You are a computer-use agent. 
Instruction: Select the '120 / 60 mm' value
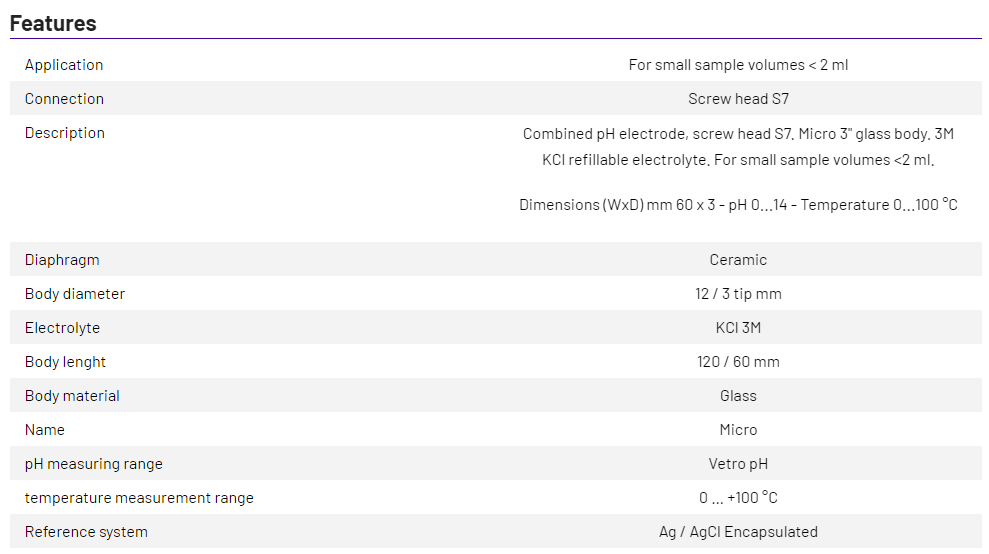click(738, 362)
